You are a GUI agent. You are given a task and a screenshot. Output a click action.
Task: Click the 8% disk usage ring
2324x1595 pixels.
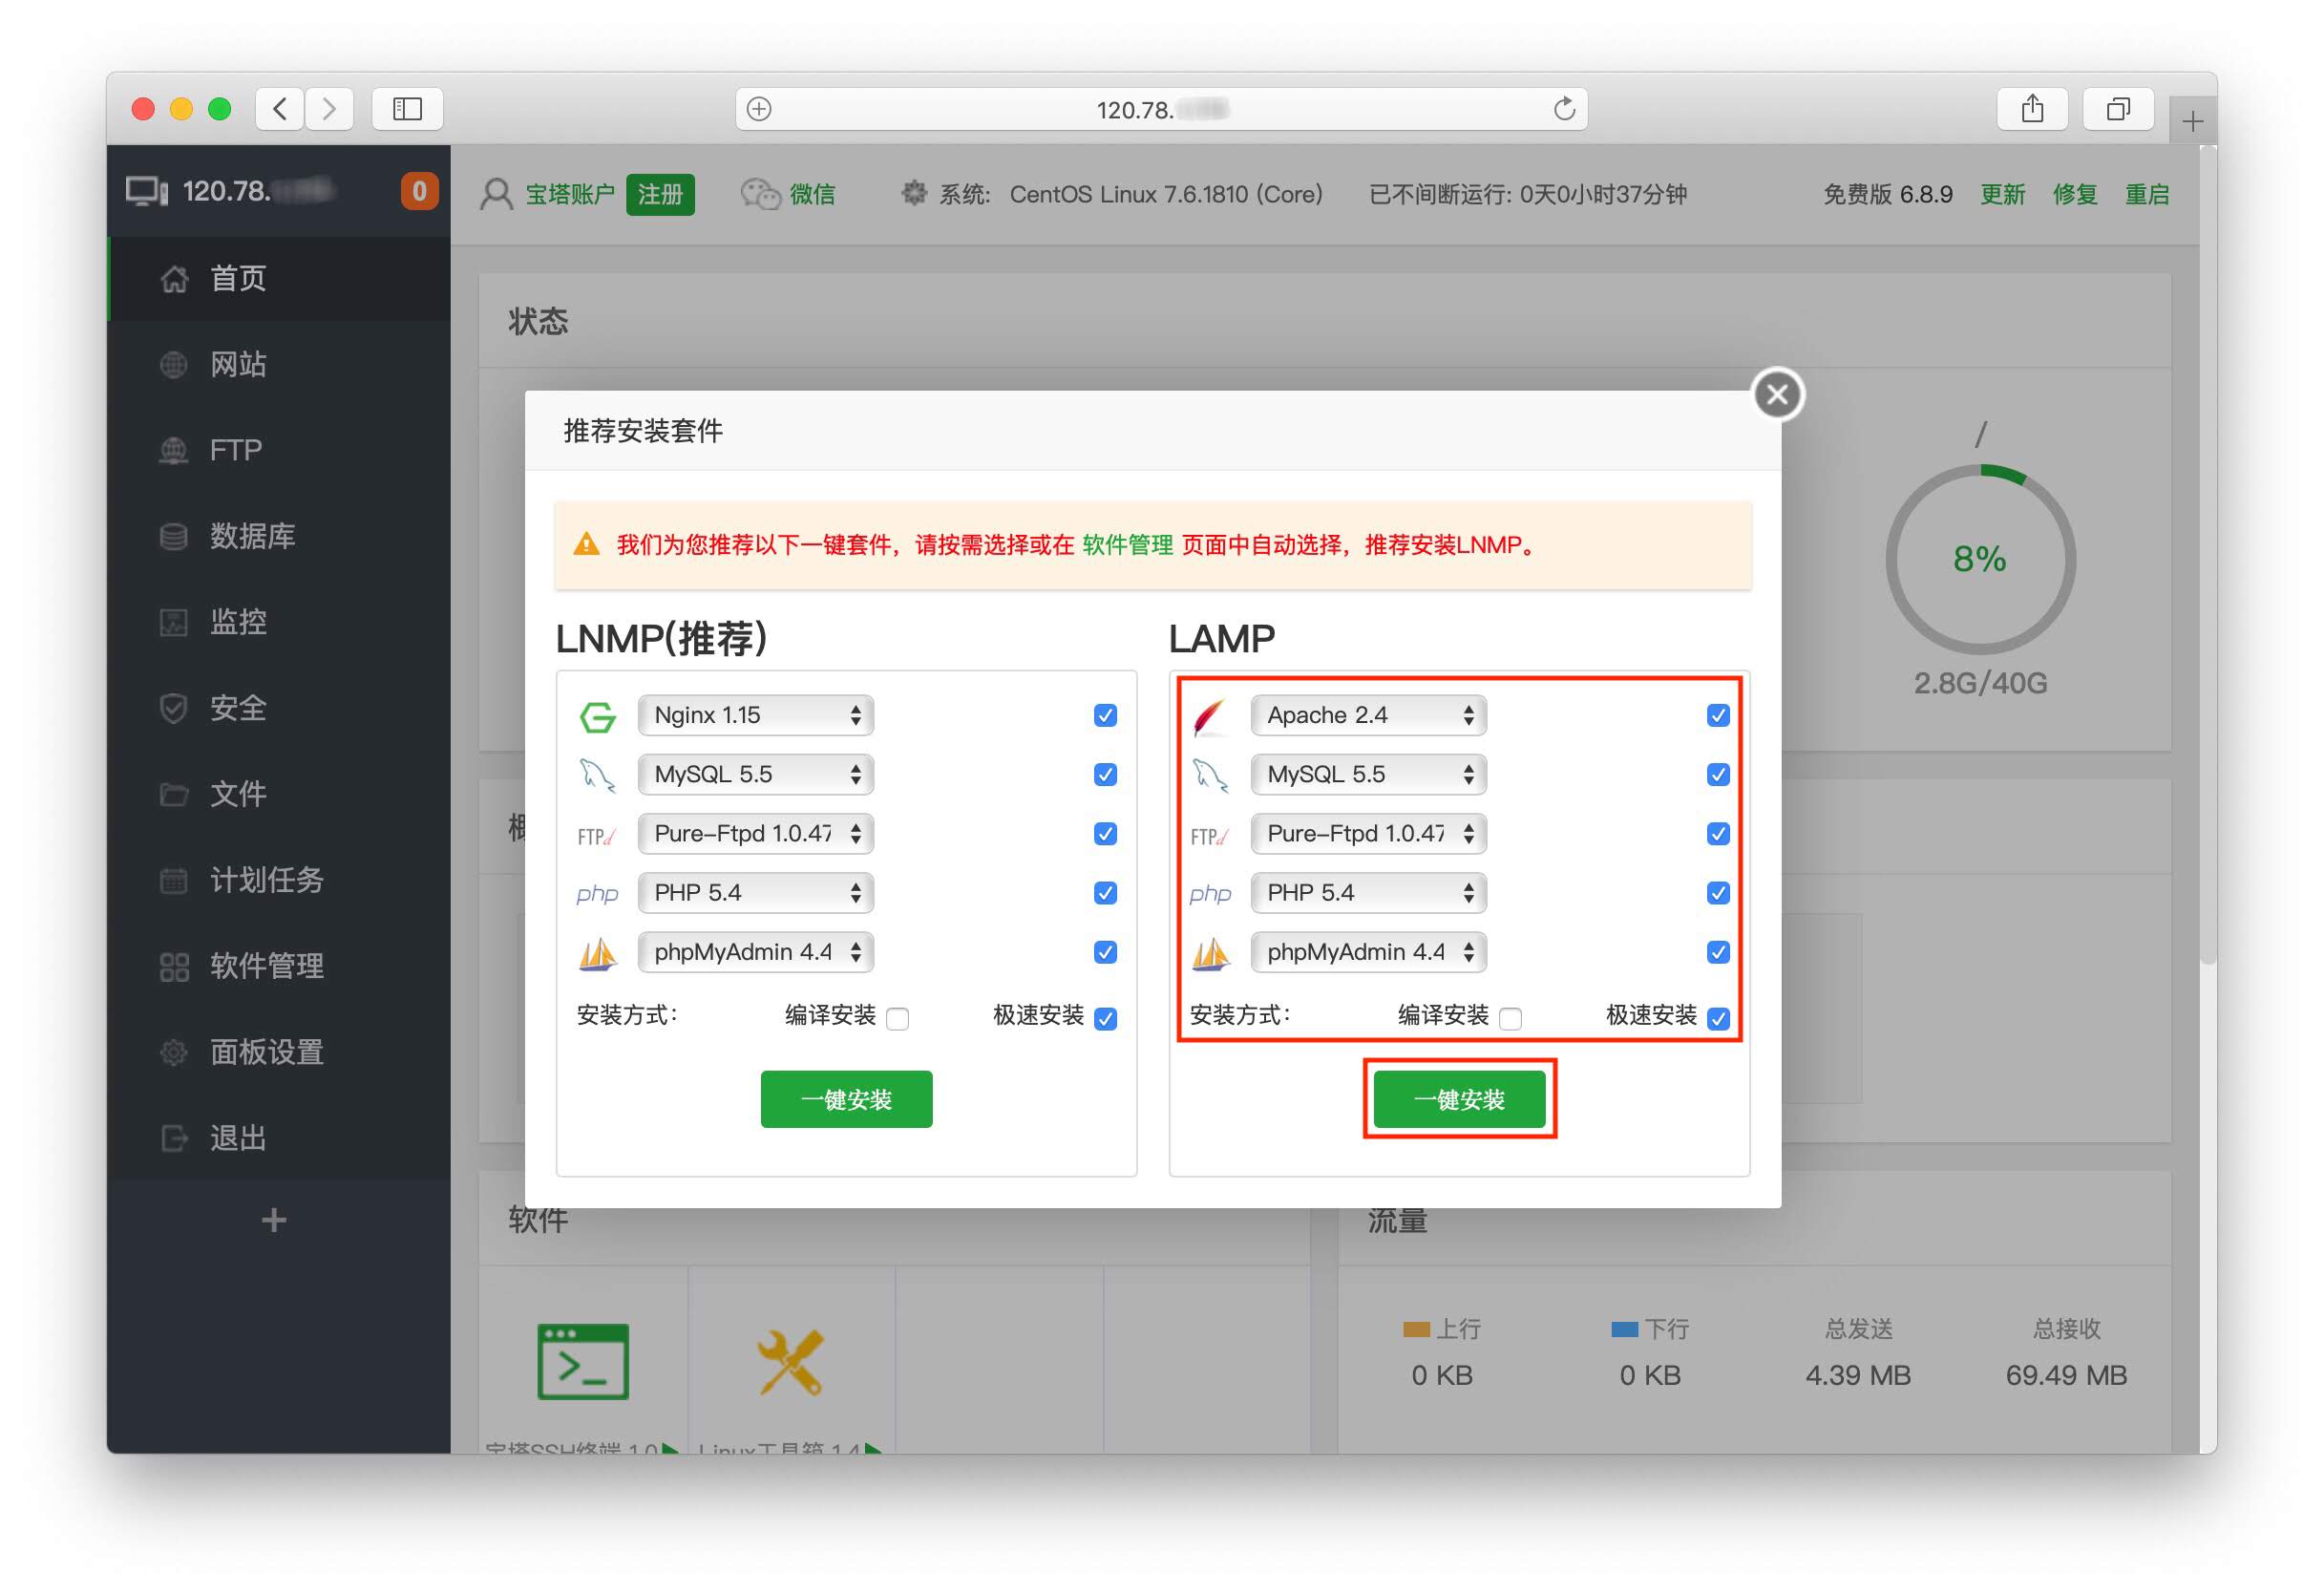(x=1979, y=559)
